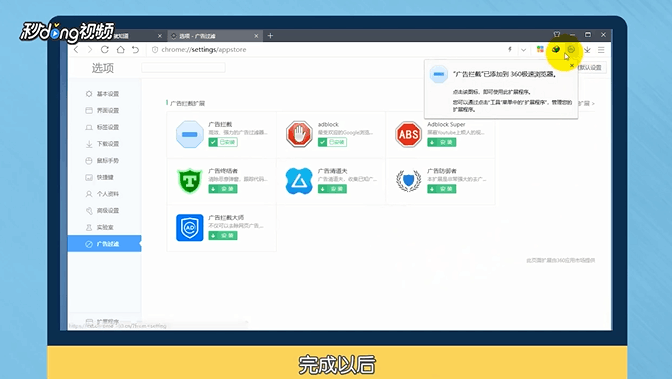Click the settings search field beside 选项

(x=183, y=68)
